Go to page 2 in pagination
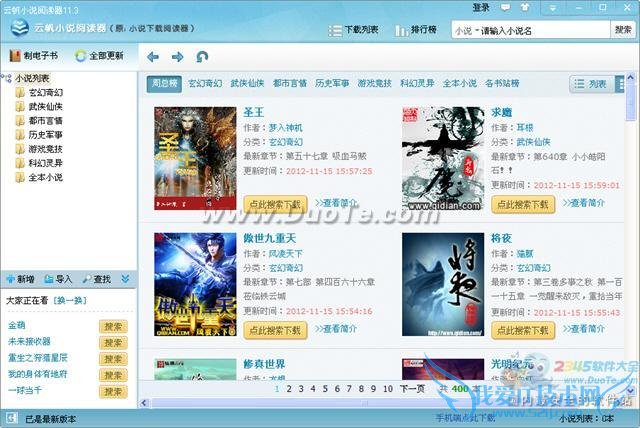Screen dimensions: 640x428 tap(289, 389)
